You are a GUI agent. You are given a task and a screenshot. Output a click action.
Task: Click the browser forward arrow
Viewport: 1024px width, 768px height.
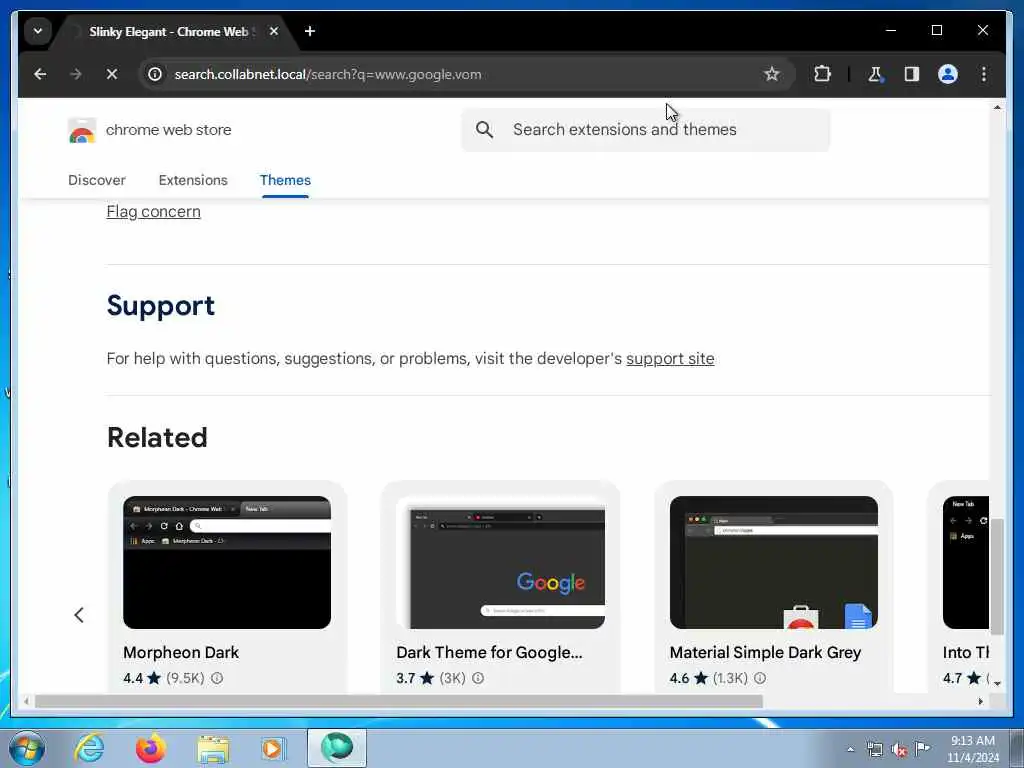click(76, 74)
